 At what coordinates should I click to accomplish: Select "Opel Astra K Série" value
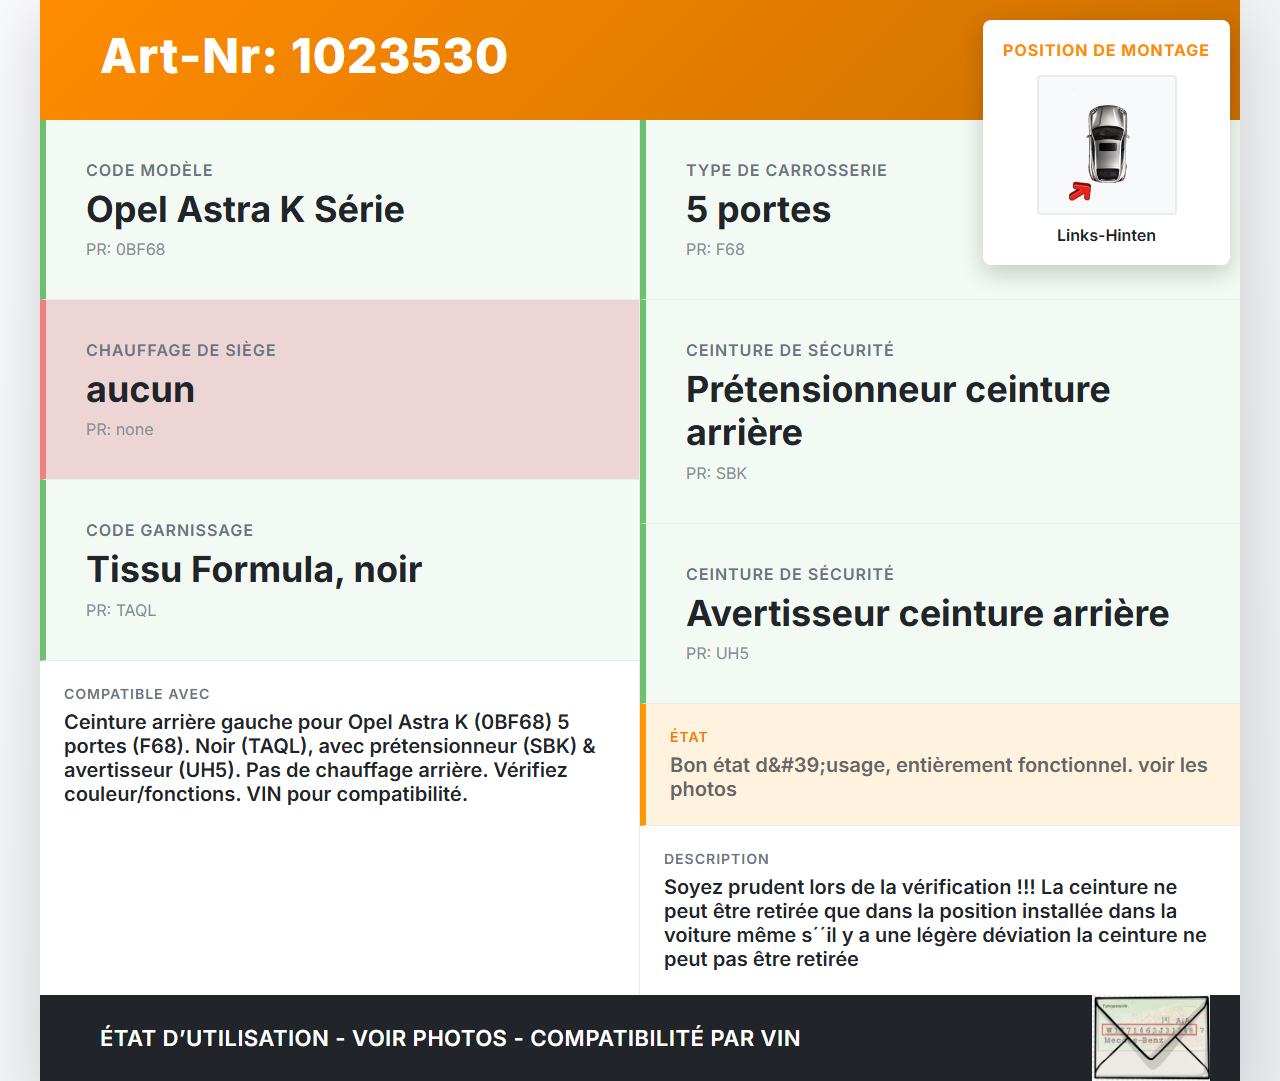pos(245,209)
